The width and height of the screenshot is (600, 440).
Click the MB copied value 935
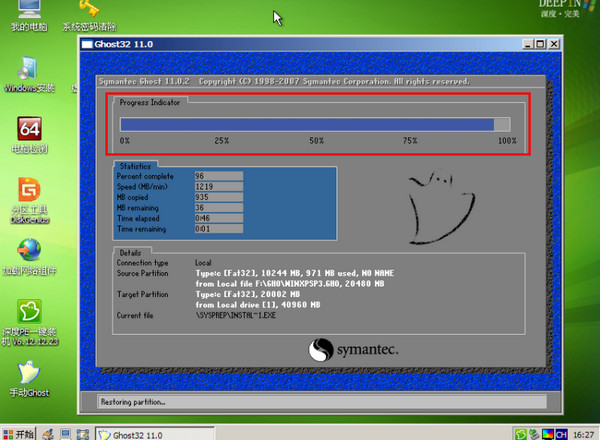pyautogui.click(x=218, y=197)
